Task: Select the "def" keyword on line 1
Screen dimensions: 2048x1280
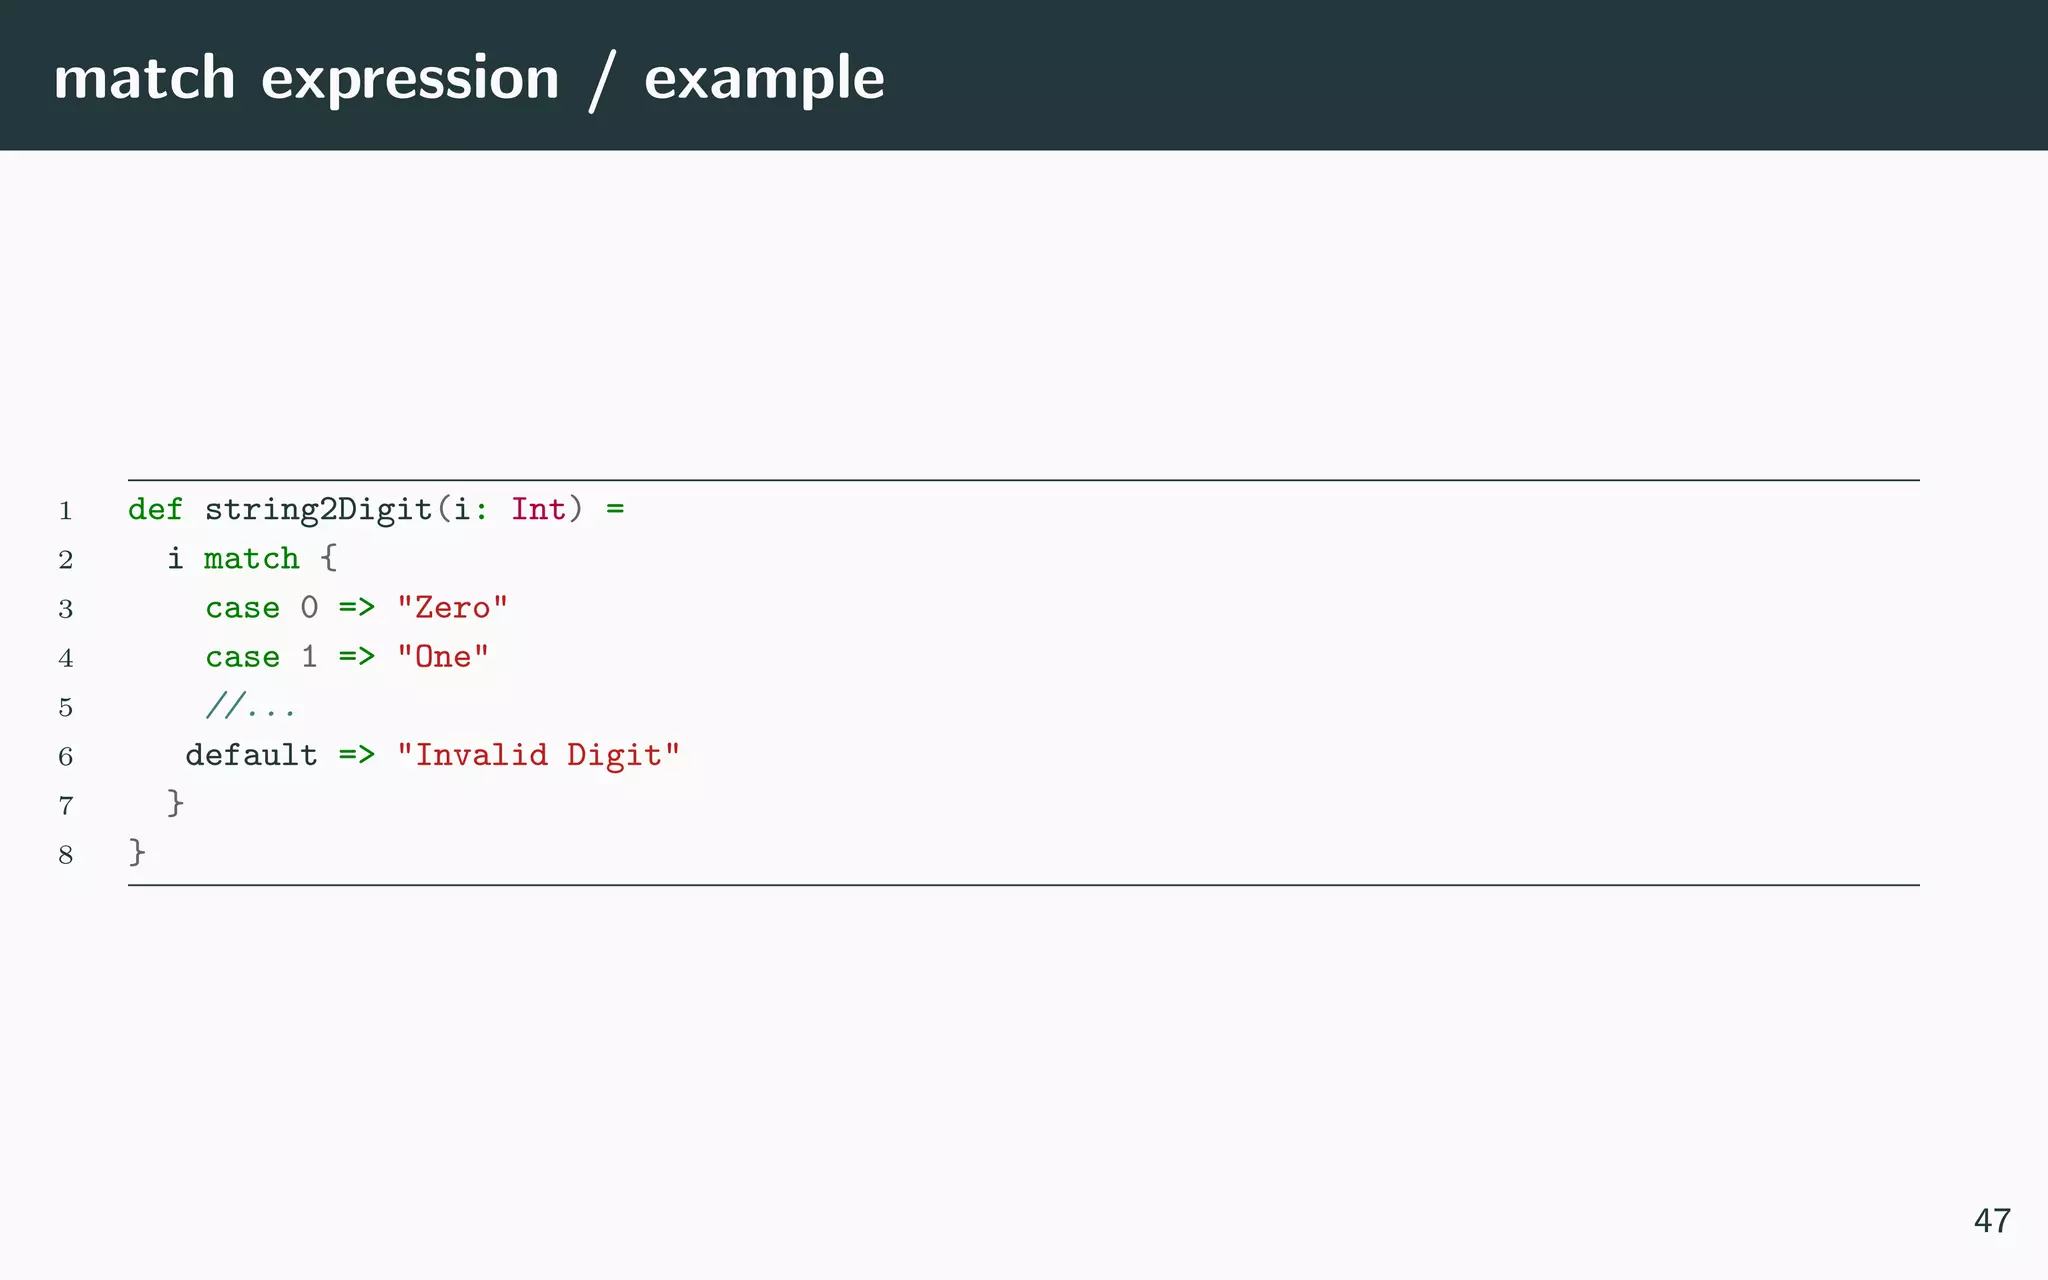Action: (x=155, y=509)
